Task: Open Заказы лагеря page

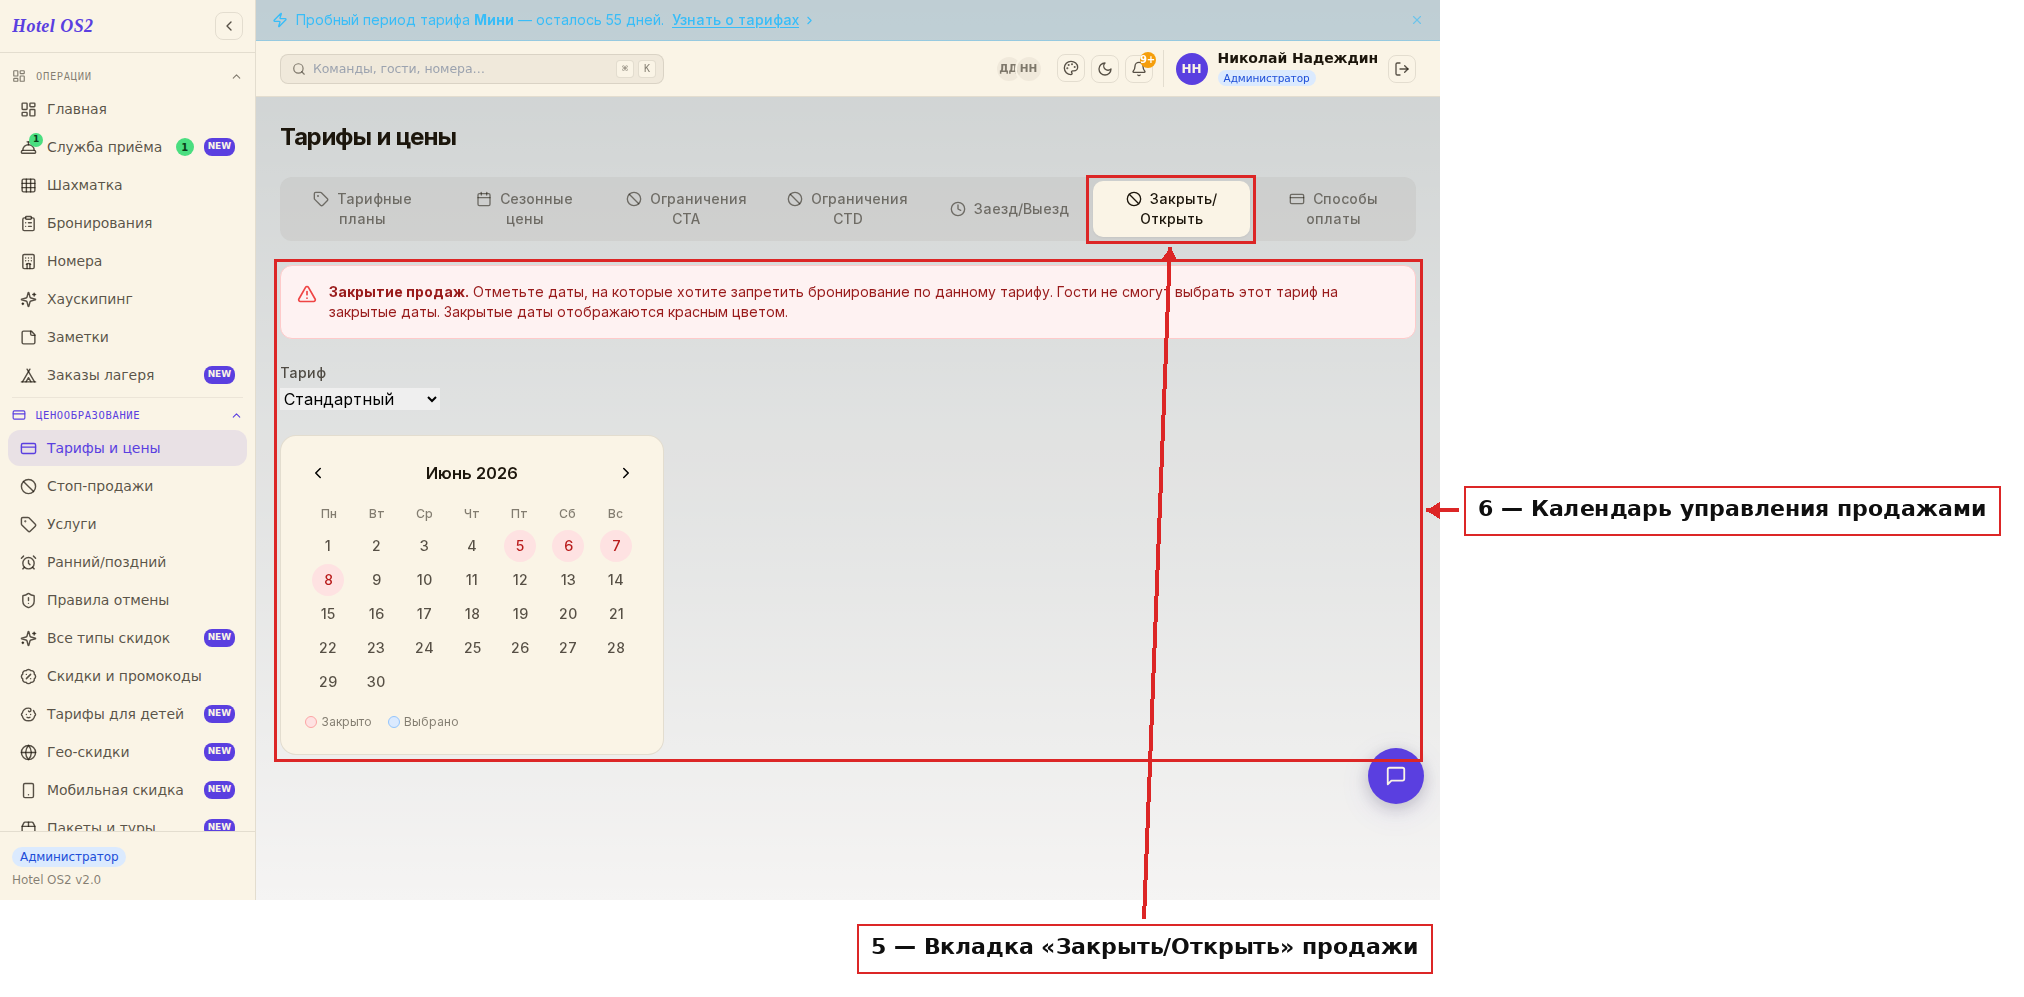Action: pos(127,375)
